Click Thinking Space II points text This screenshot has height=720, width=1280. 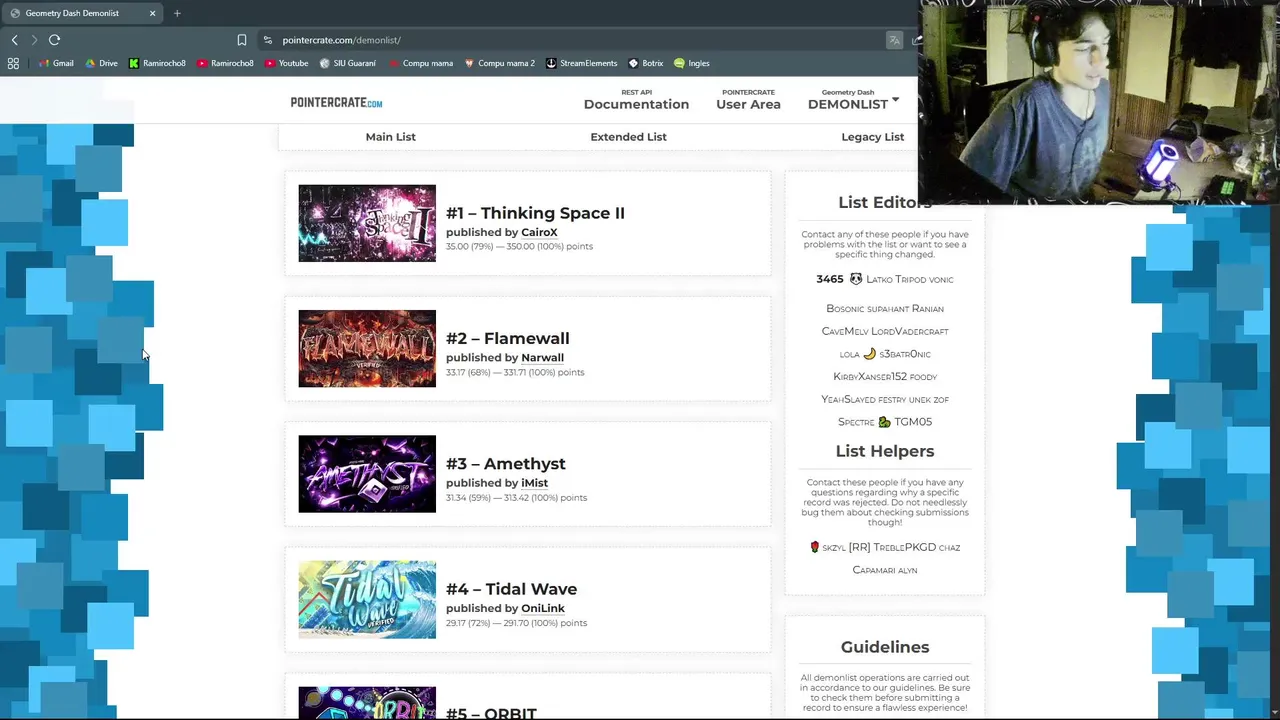519,246
